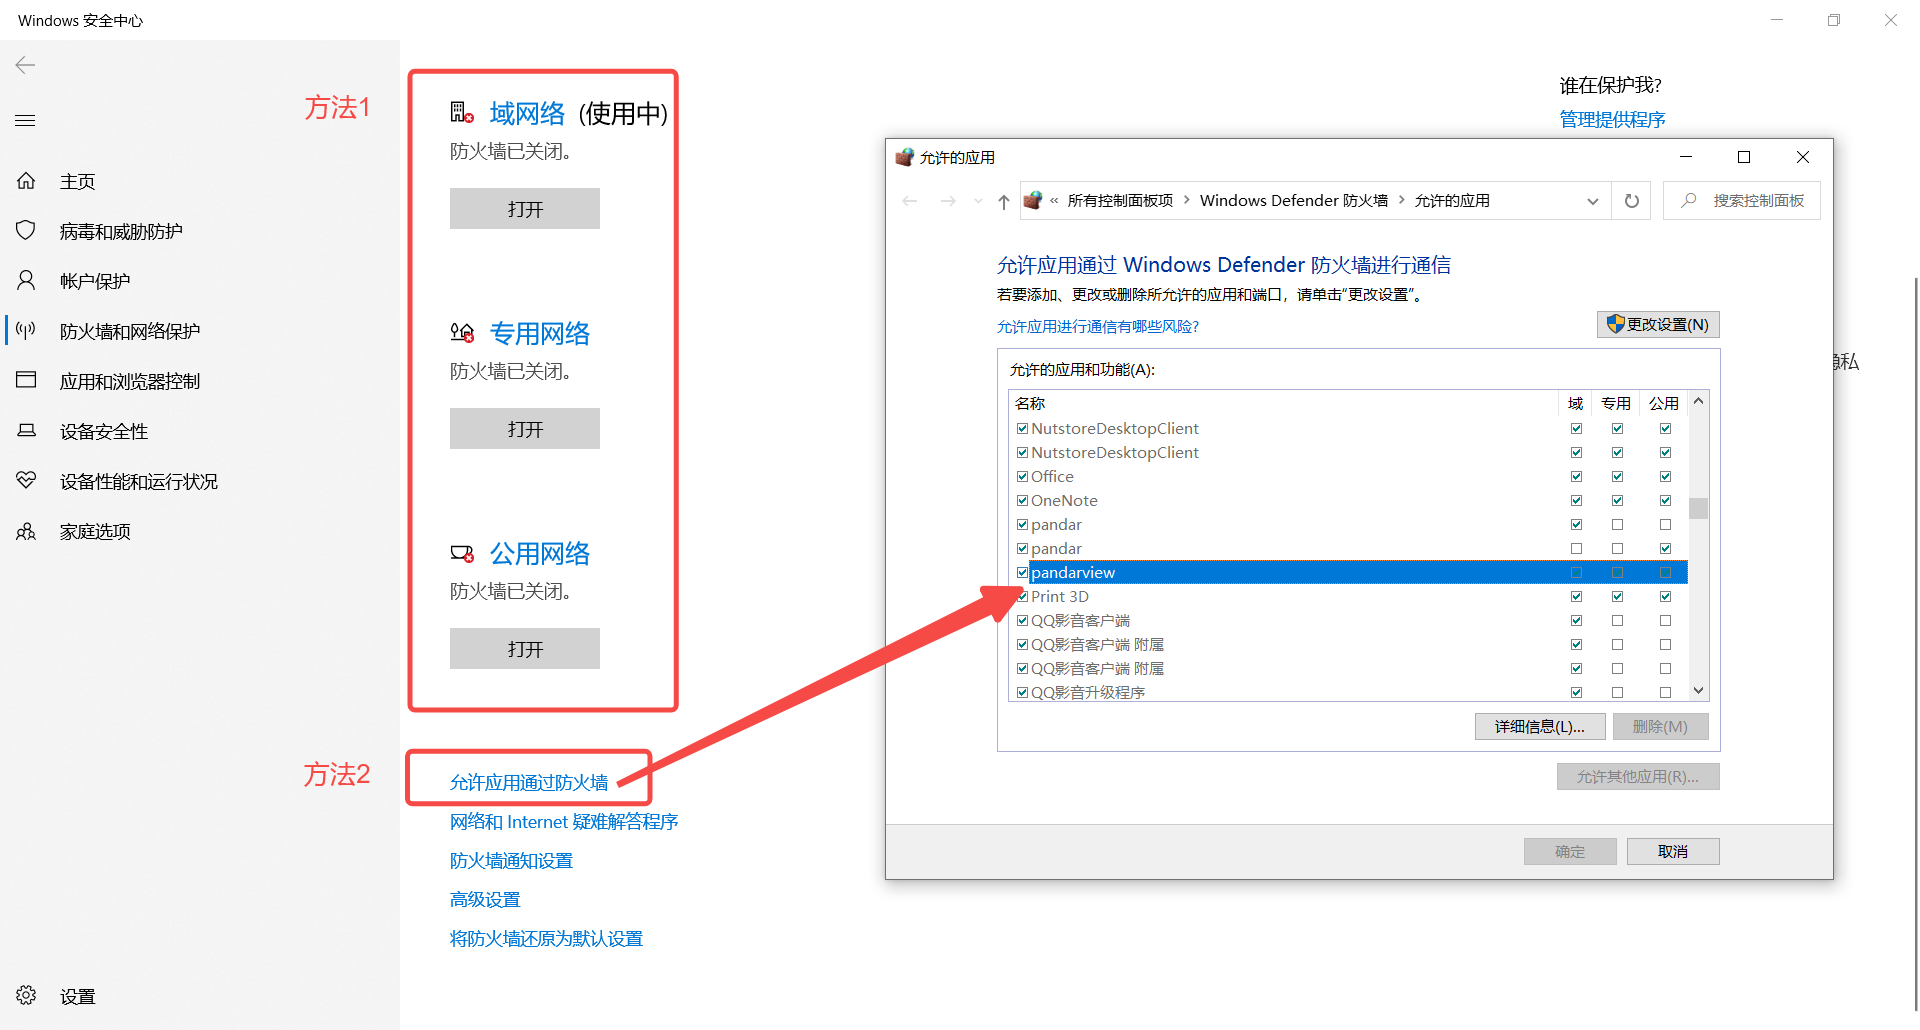Click the firewall antenna icon in sidebar
The height and width of the screenshot is (1030, 1920).
click(26, 331)
